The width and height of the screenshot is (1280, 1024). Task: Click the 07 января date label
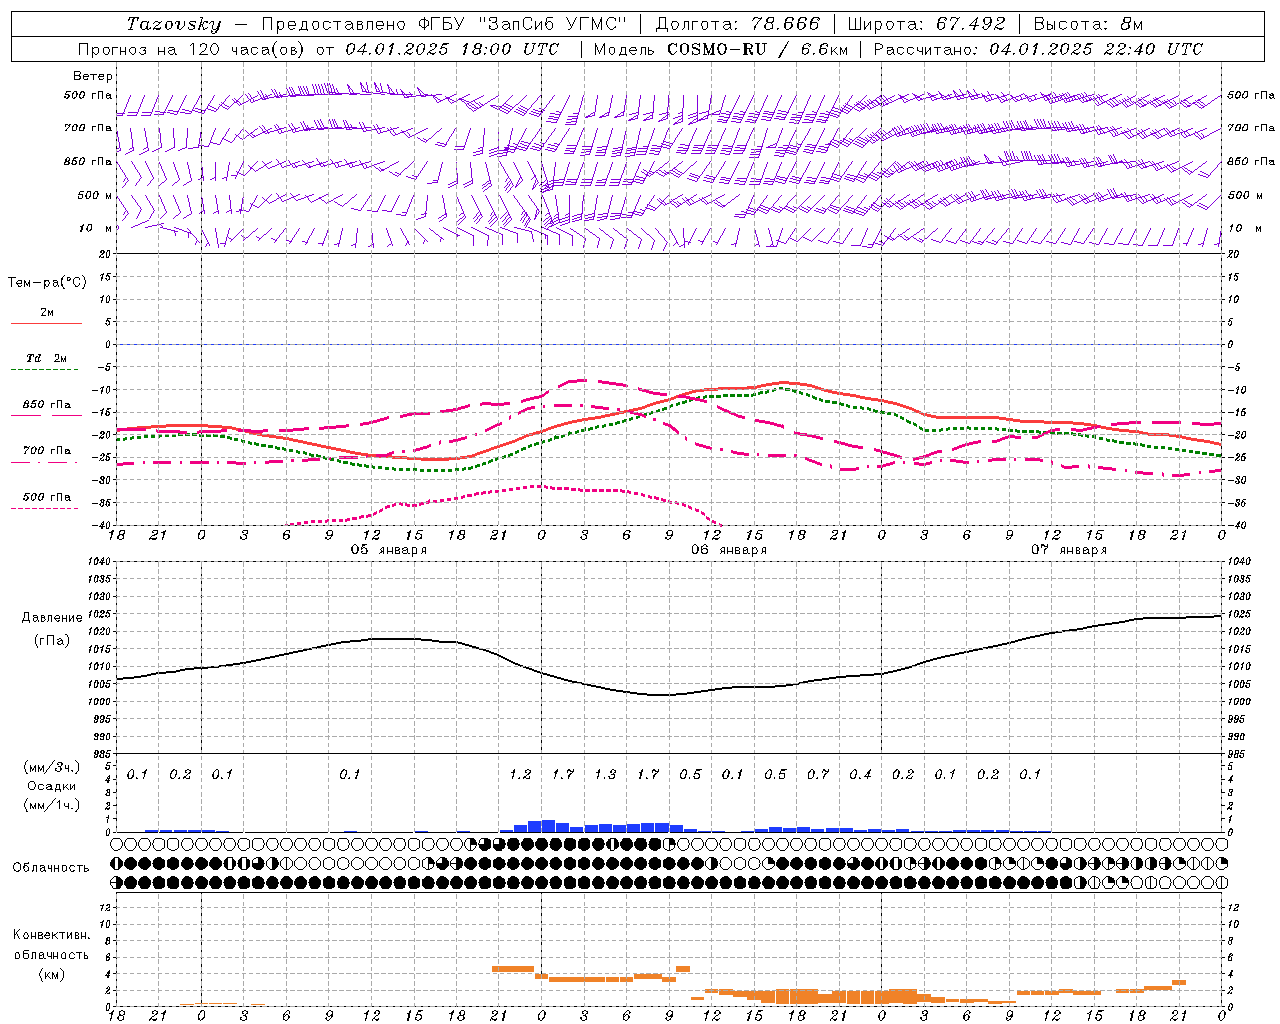click(x=1069, y=550)
